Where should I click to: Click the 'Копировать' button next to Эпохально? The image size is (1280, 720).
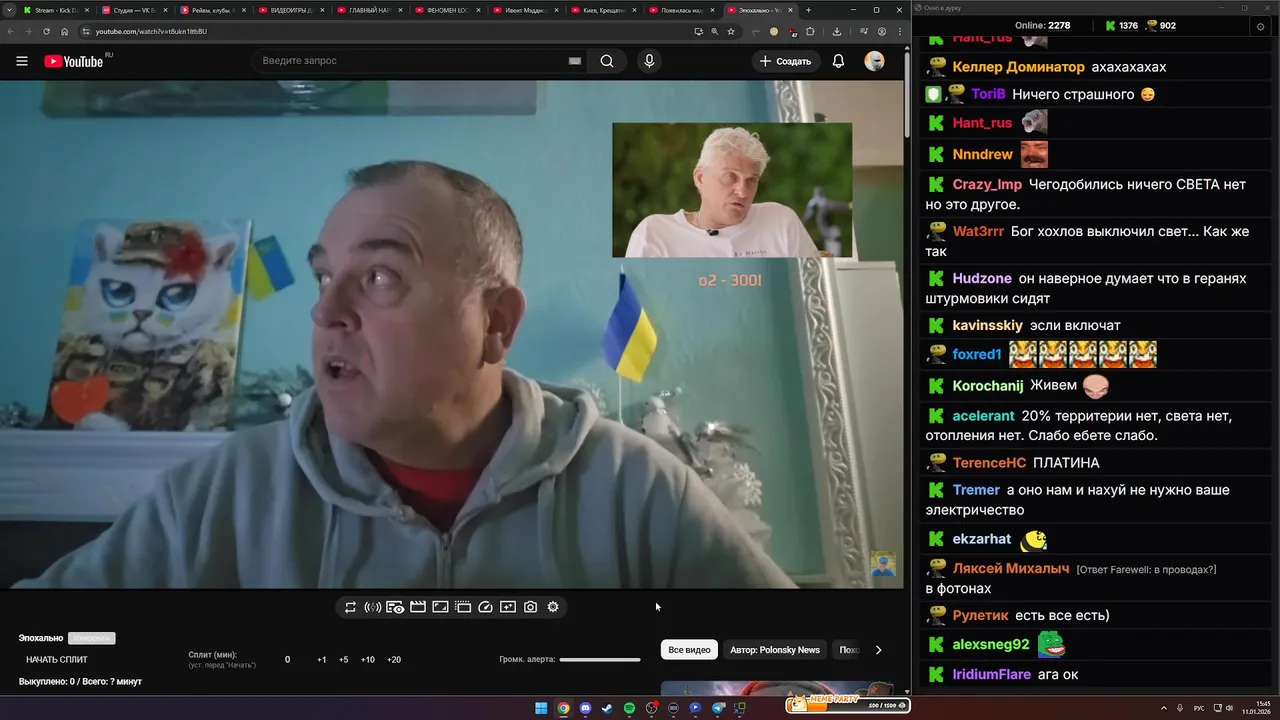tap(91, 638)
